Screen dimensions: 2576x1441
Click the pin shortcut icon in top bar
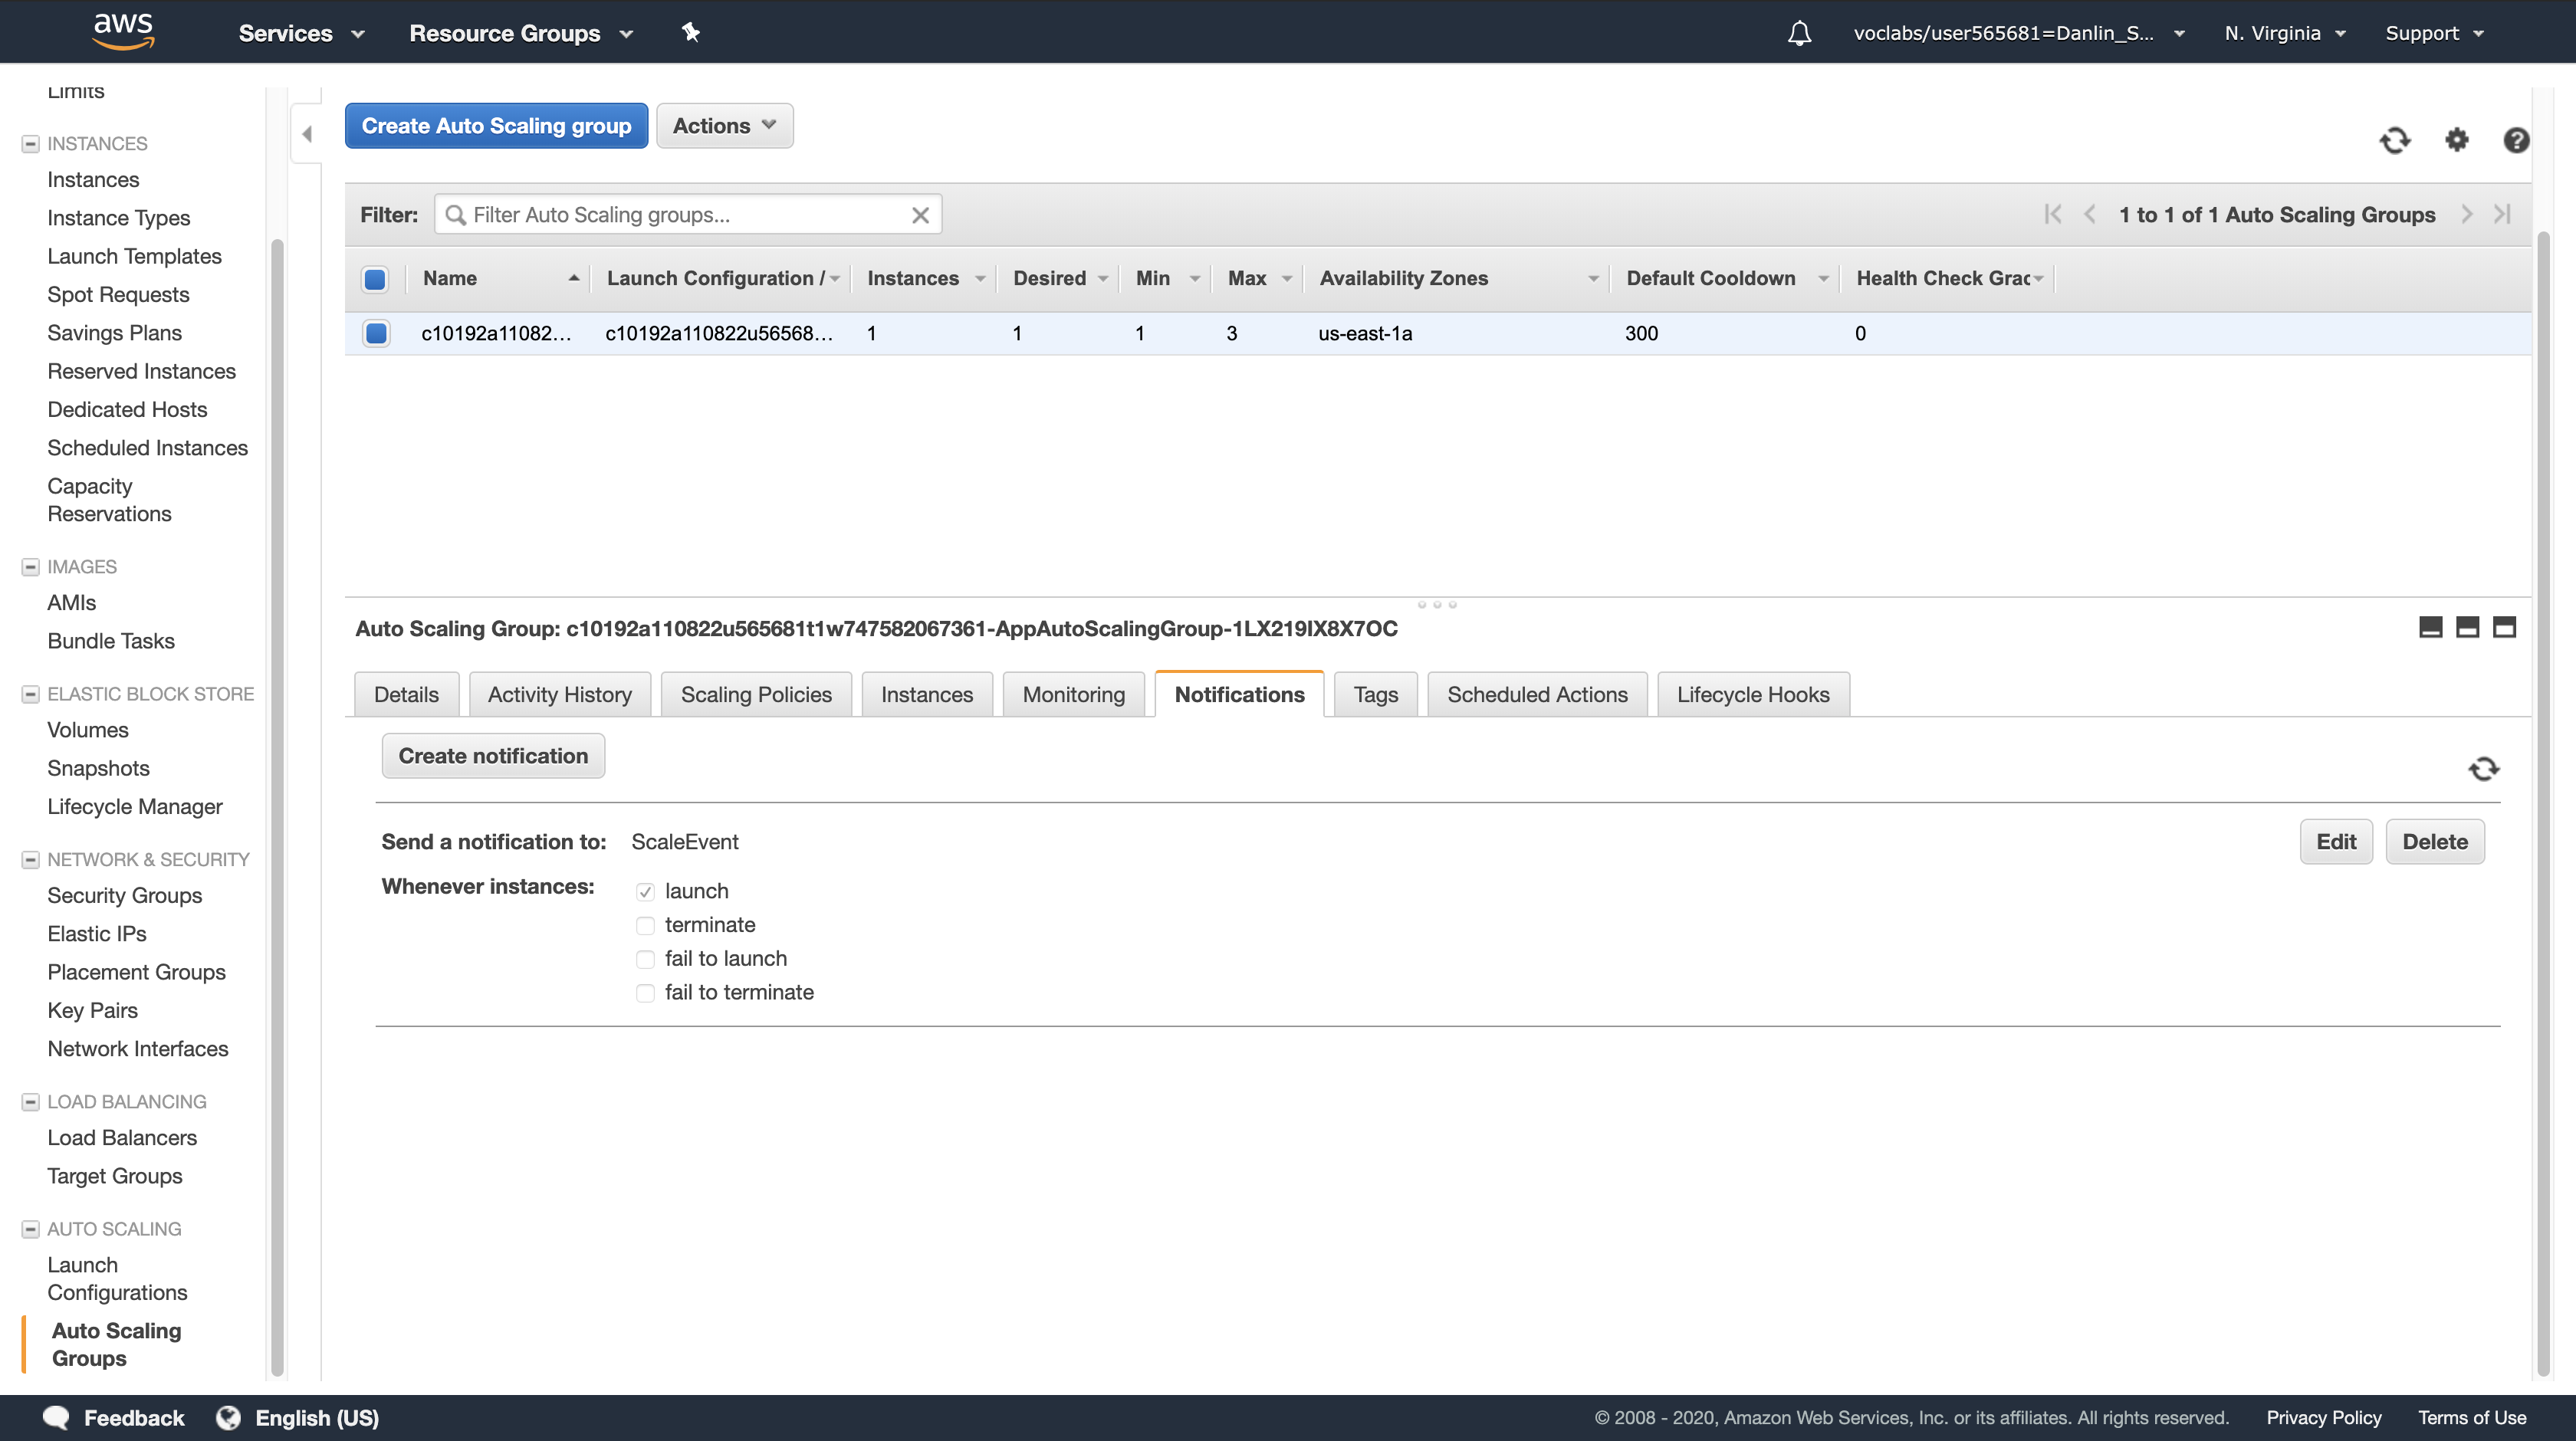click(690, 32)
